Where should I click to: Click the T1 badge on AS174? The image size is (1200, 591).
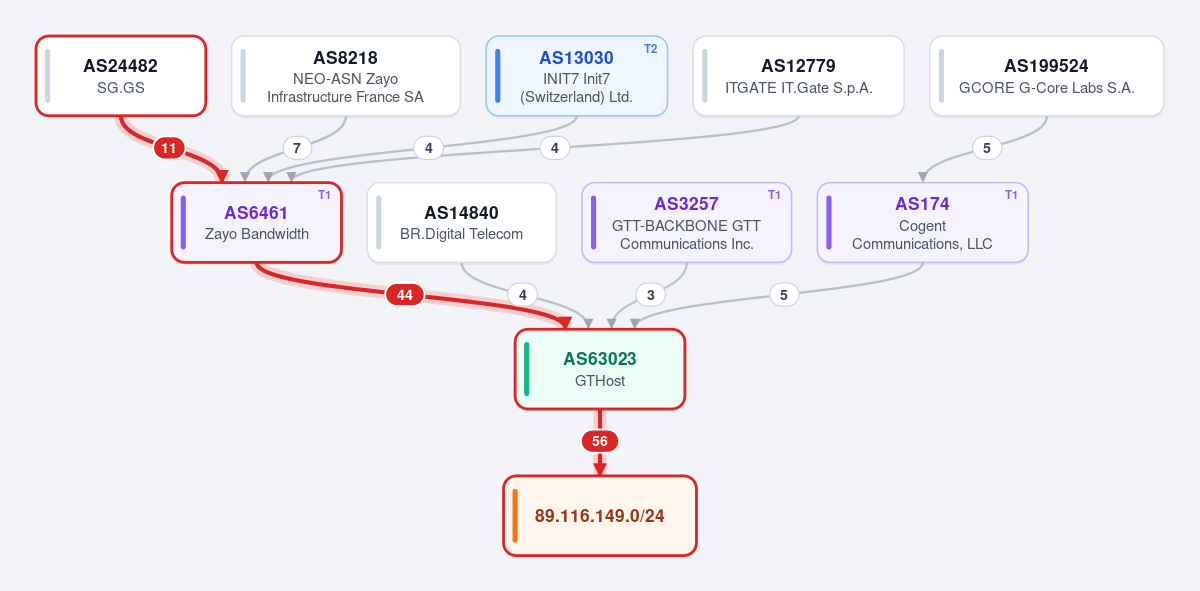[x=1011, y=194]
